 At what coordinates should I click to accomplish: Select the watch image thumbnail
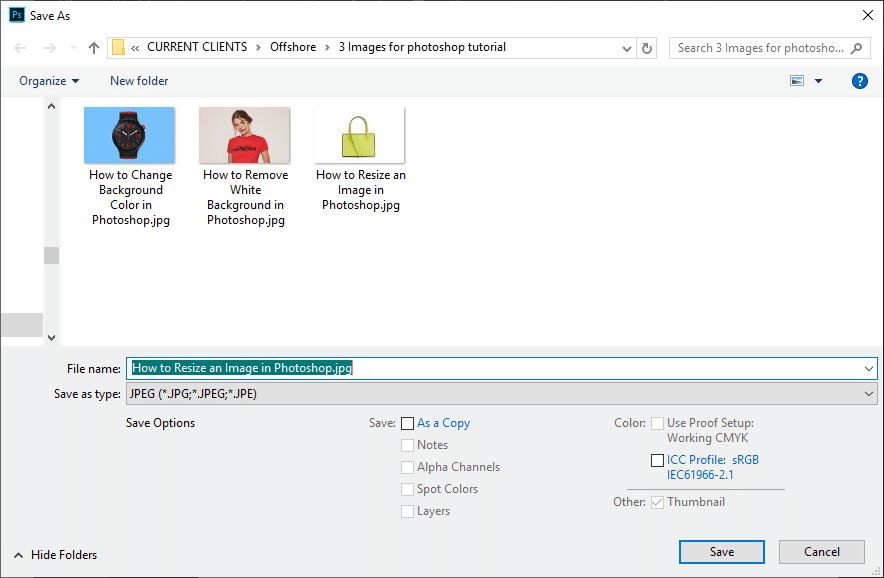click(130, 136)
